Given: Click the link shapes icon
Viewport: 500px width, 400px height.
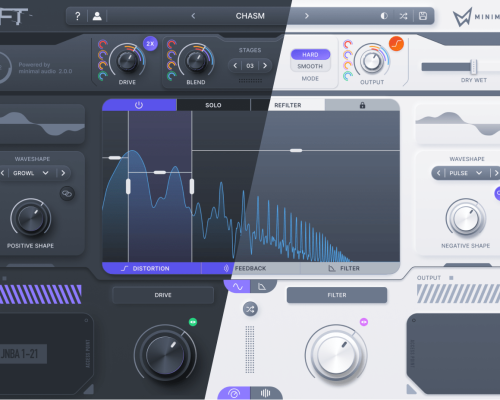Looking at the screenshot, I should point(67,194).
